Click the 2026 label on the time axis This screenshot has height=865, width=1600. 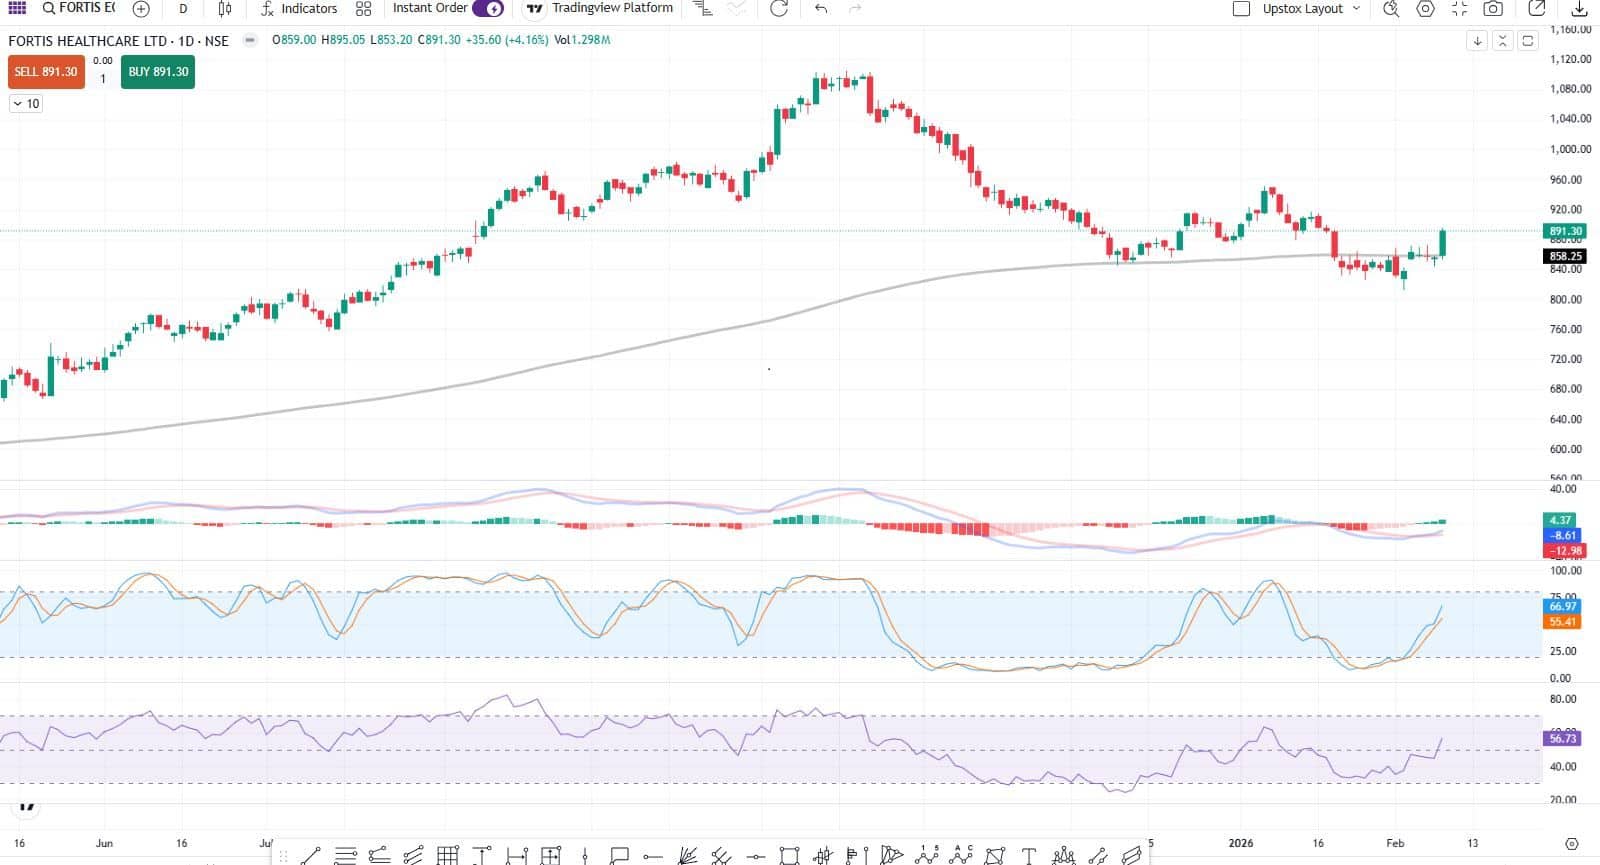pos(1240,843)
